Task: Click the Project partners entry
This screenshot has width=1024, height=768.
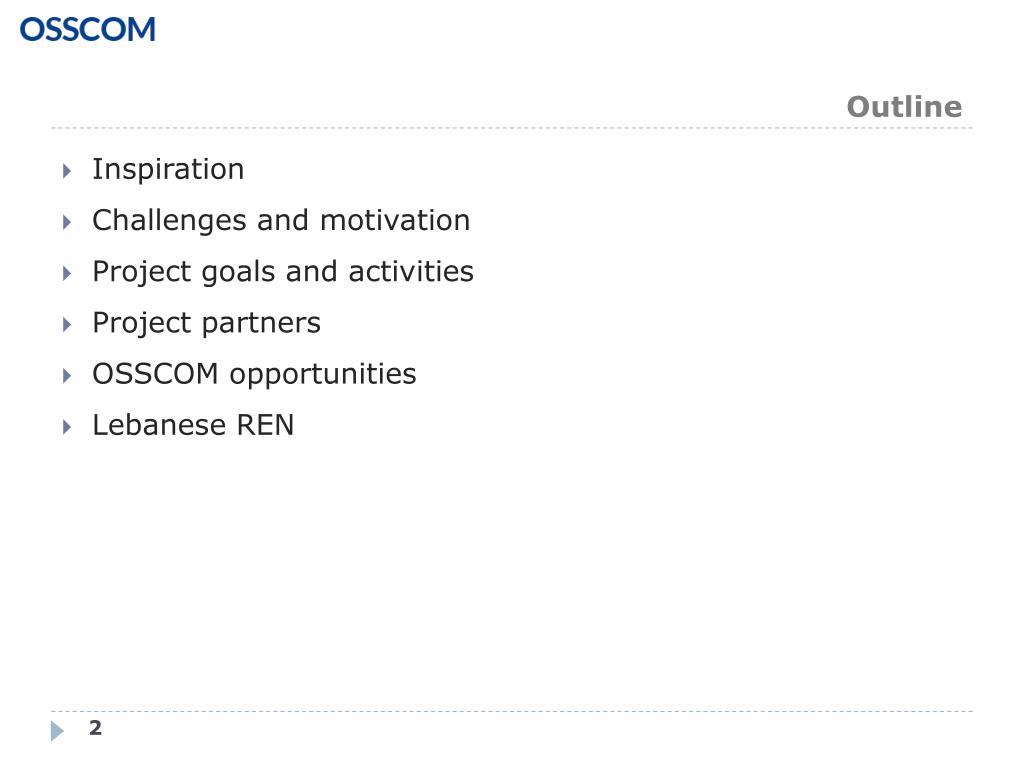Action: tap(206, 323)
